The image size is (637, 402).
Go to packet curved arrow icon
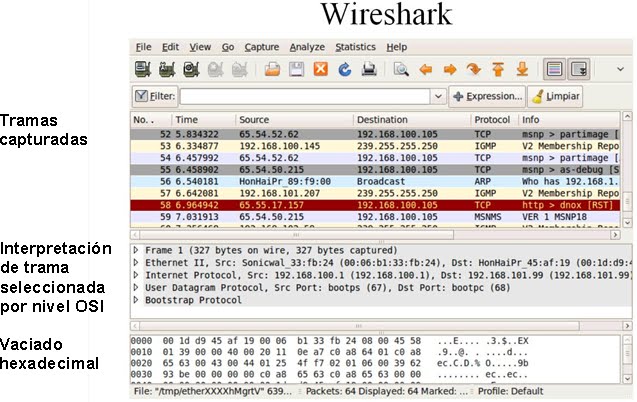pyautogui.click(x=474, y=69)
